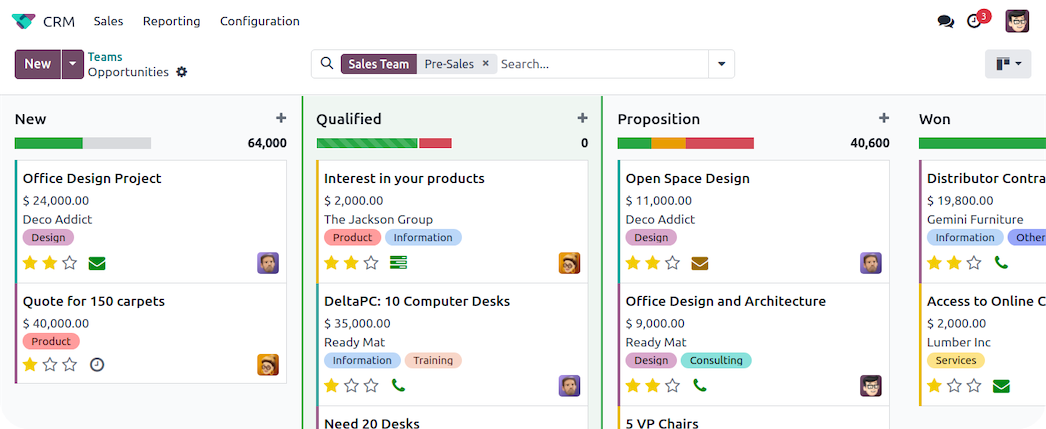
Task: Click the phone icon on Distributor Contract card
Action: coord(1001,263)
